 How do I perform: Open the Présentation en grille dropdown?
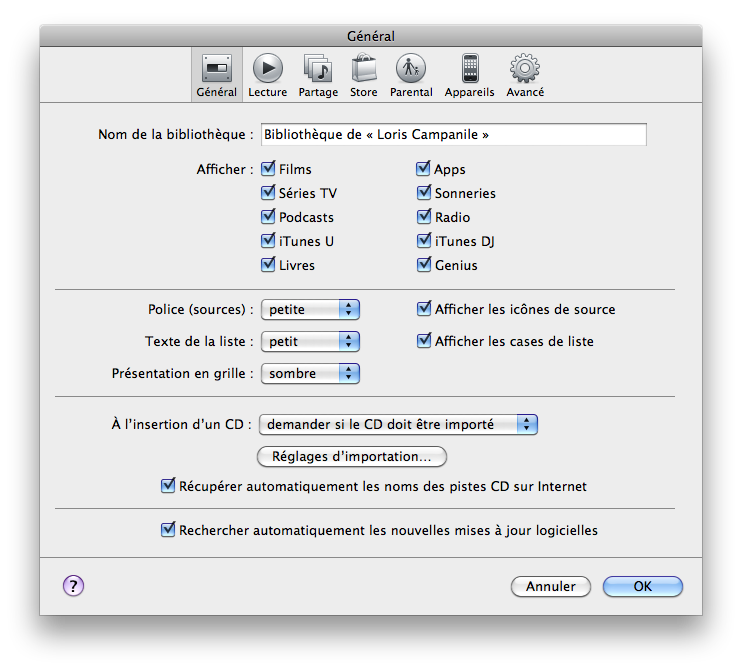(310, 373)
